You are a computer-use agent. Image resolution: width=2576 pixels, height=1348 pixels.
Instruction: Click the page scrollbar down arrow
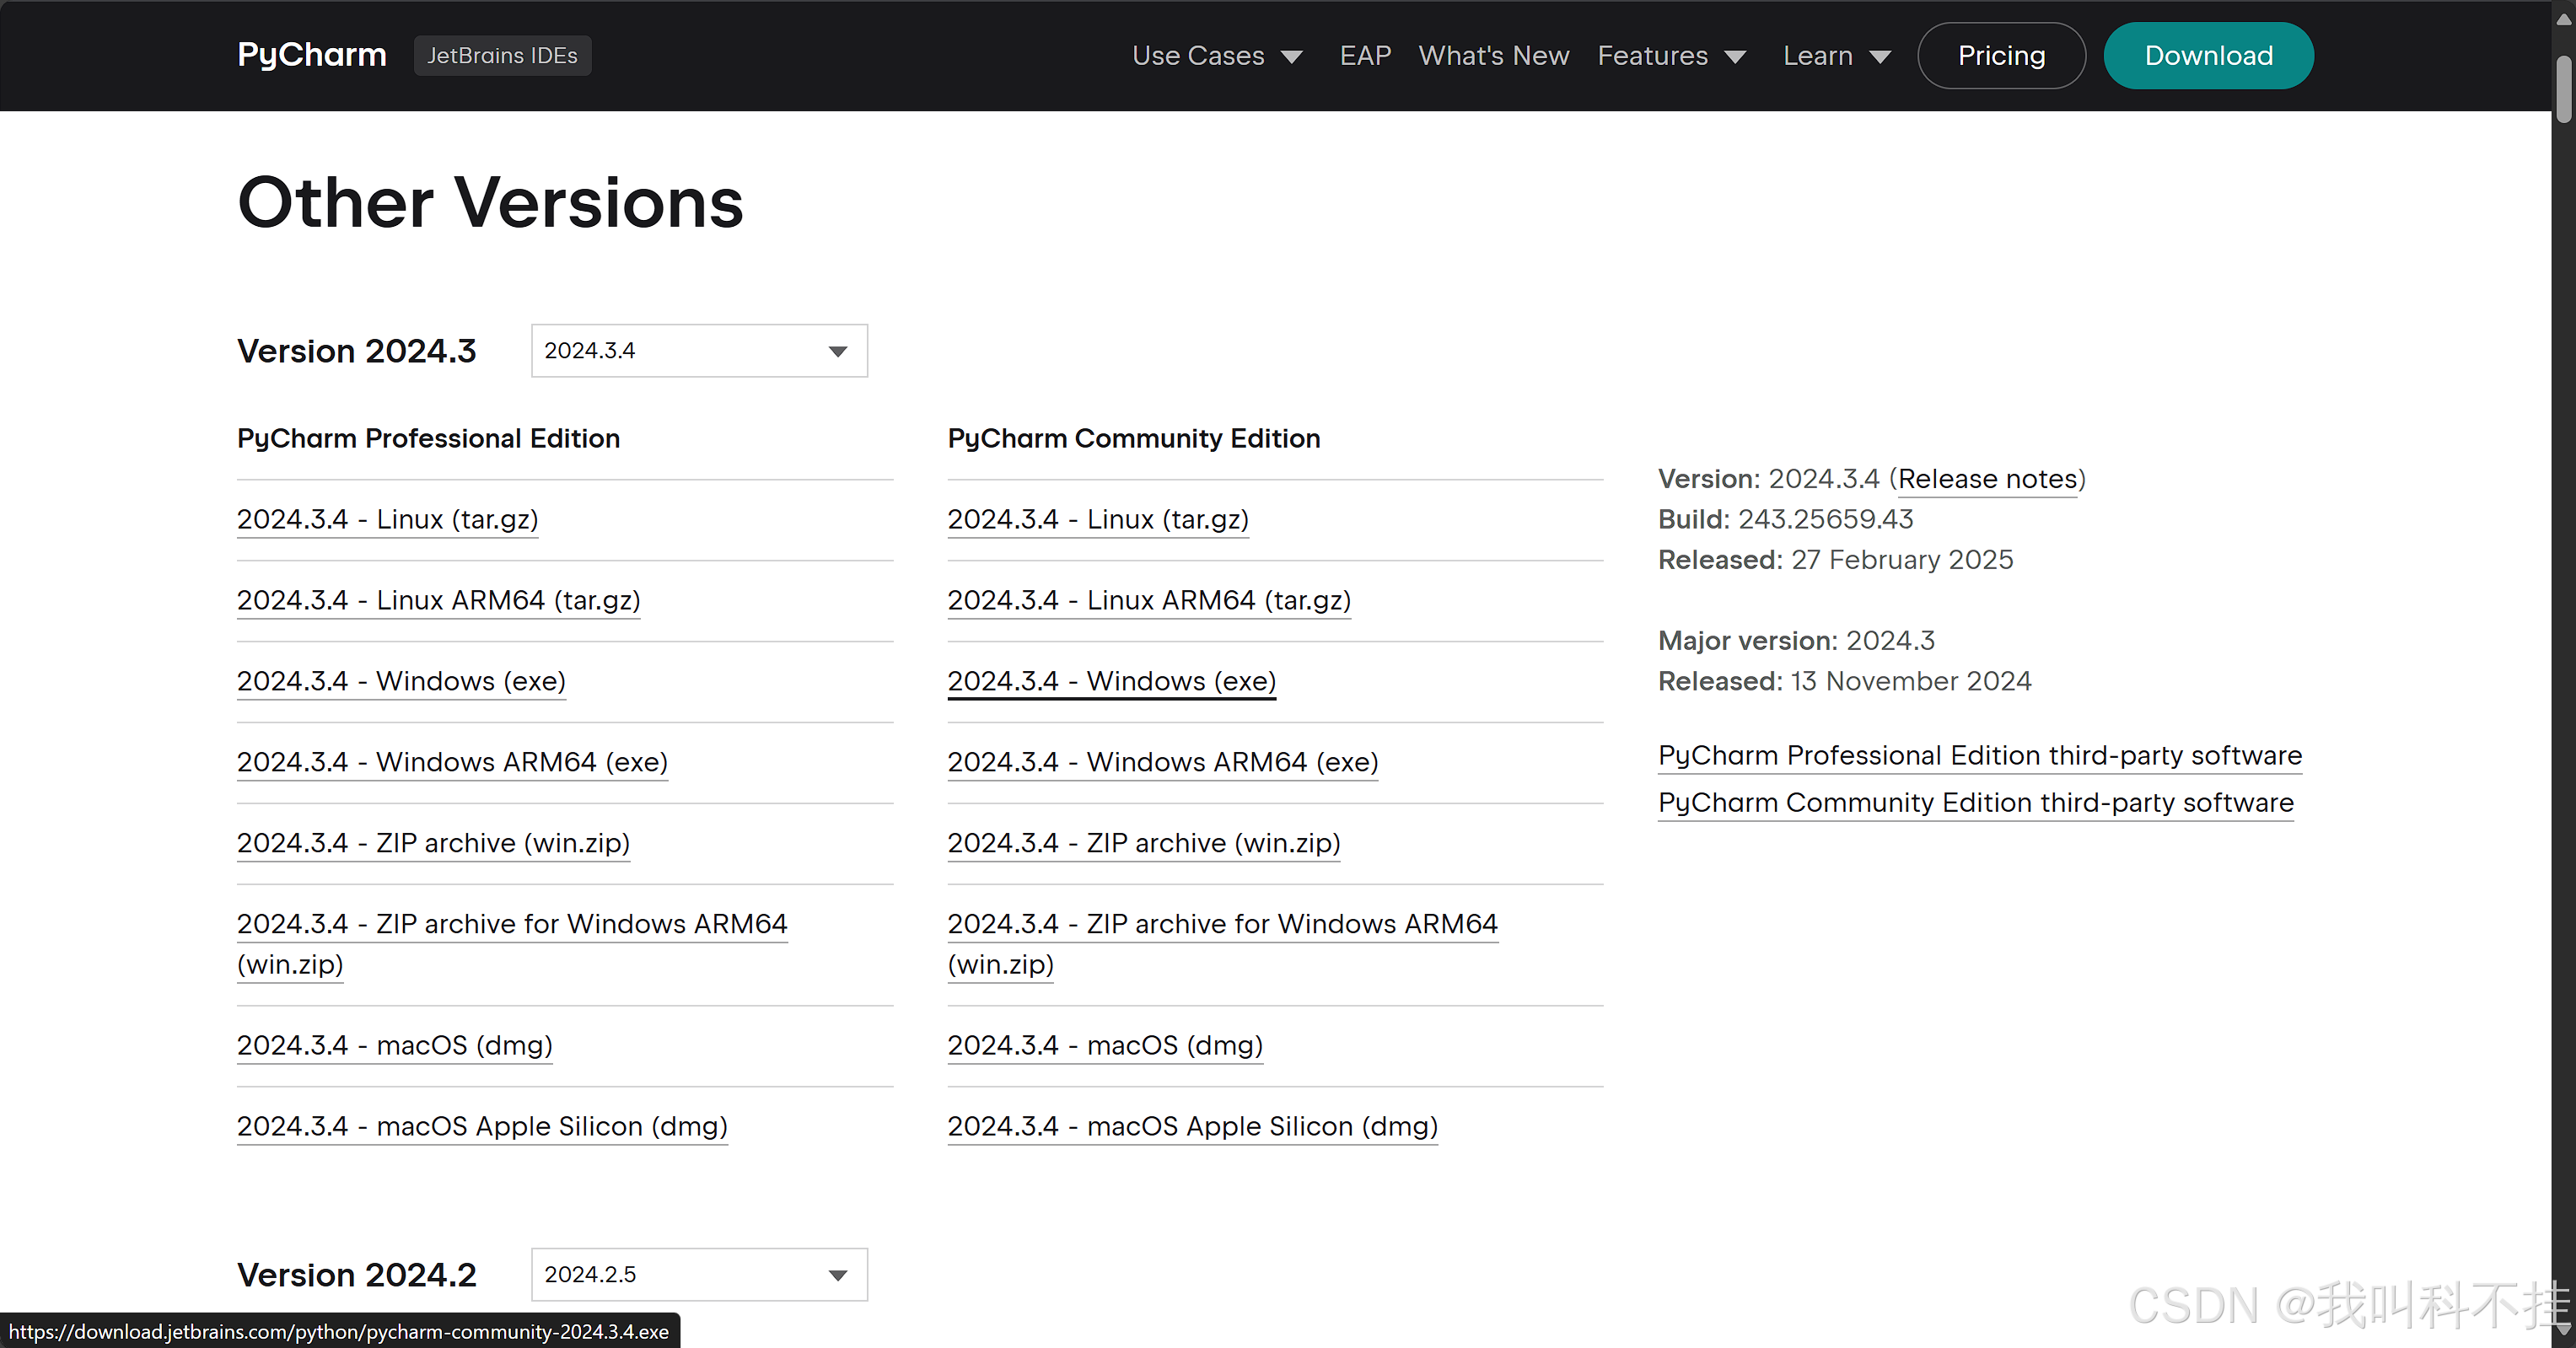pos(2564,1331)
